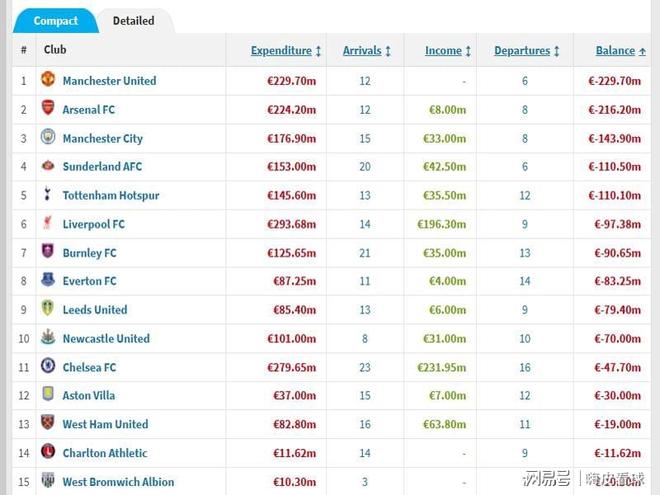This screenshot has width=660, height=495.
Task: Click the Chelsea FC club crest
Action: coord(48,365)
